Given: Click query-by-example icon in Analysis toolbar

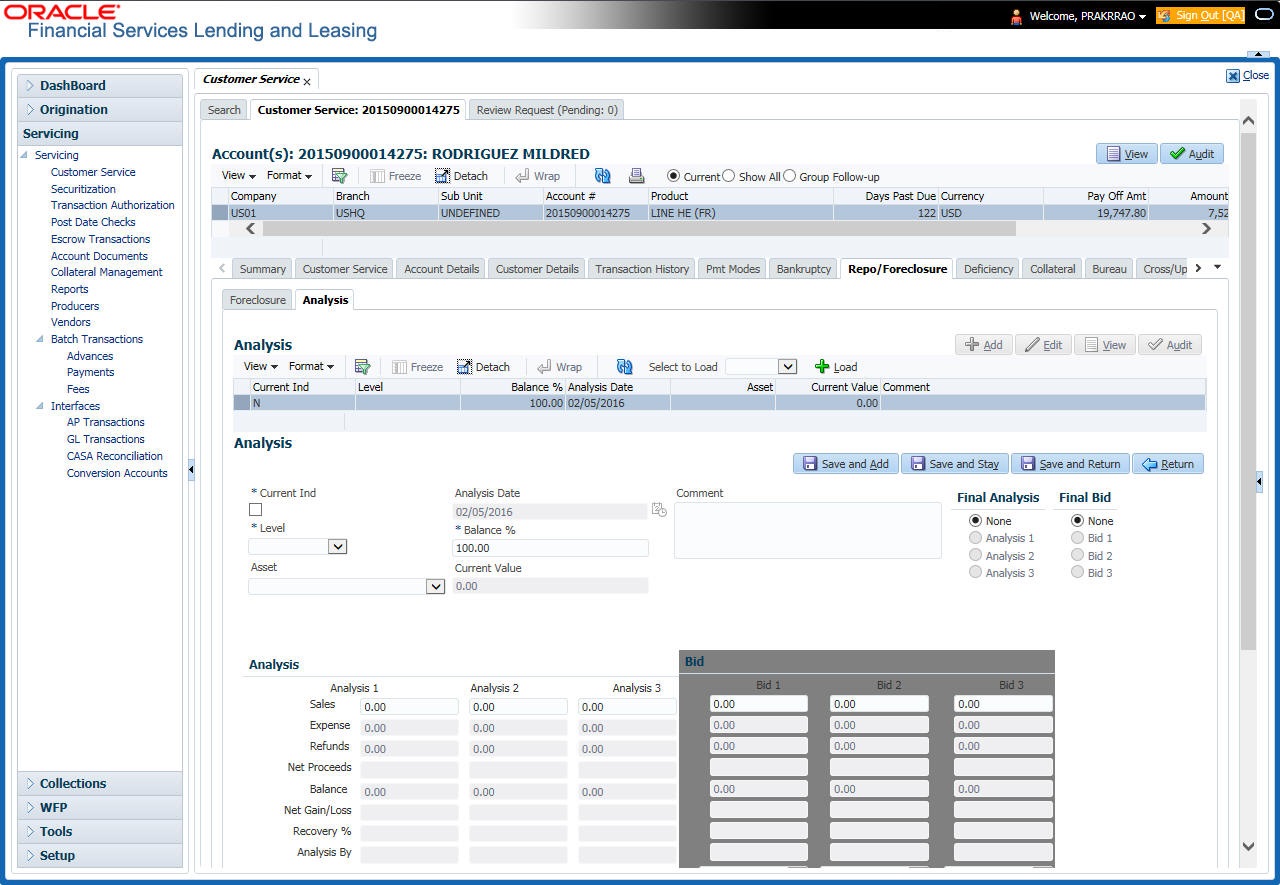Looking at the screenshot, I should [x=362, y=367].
